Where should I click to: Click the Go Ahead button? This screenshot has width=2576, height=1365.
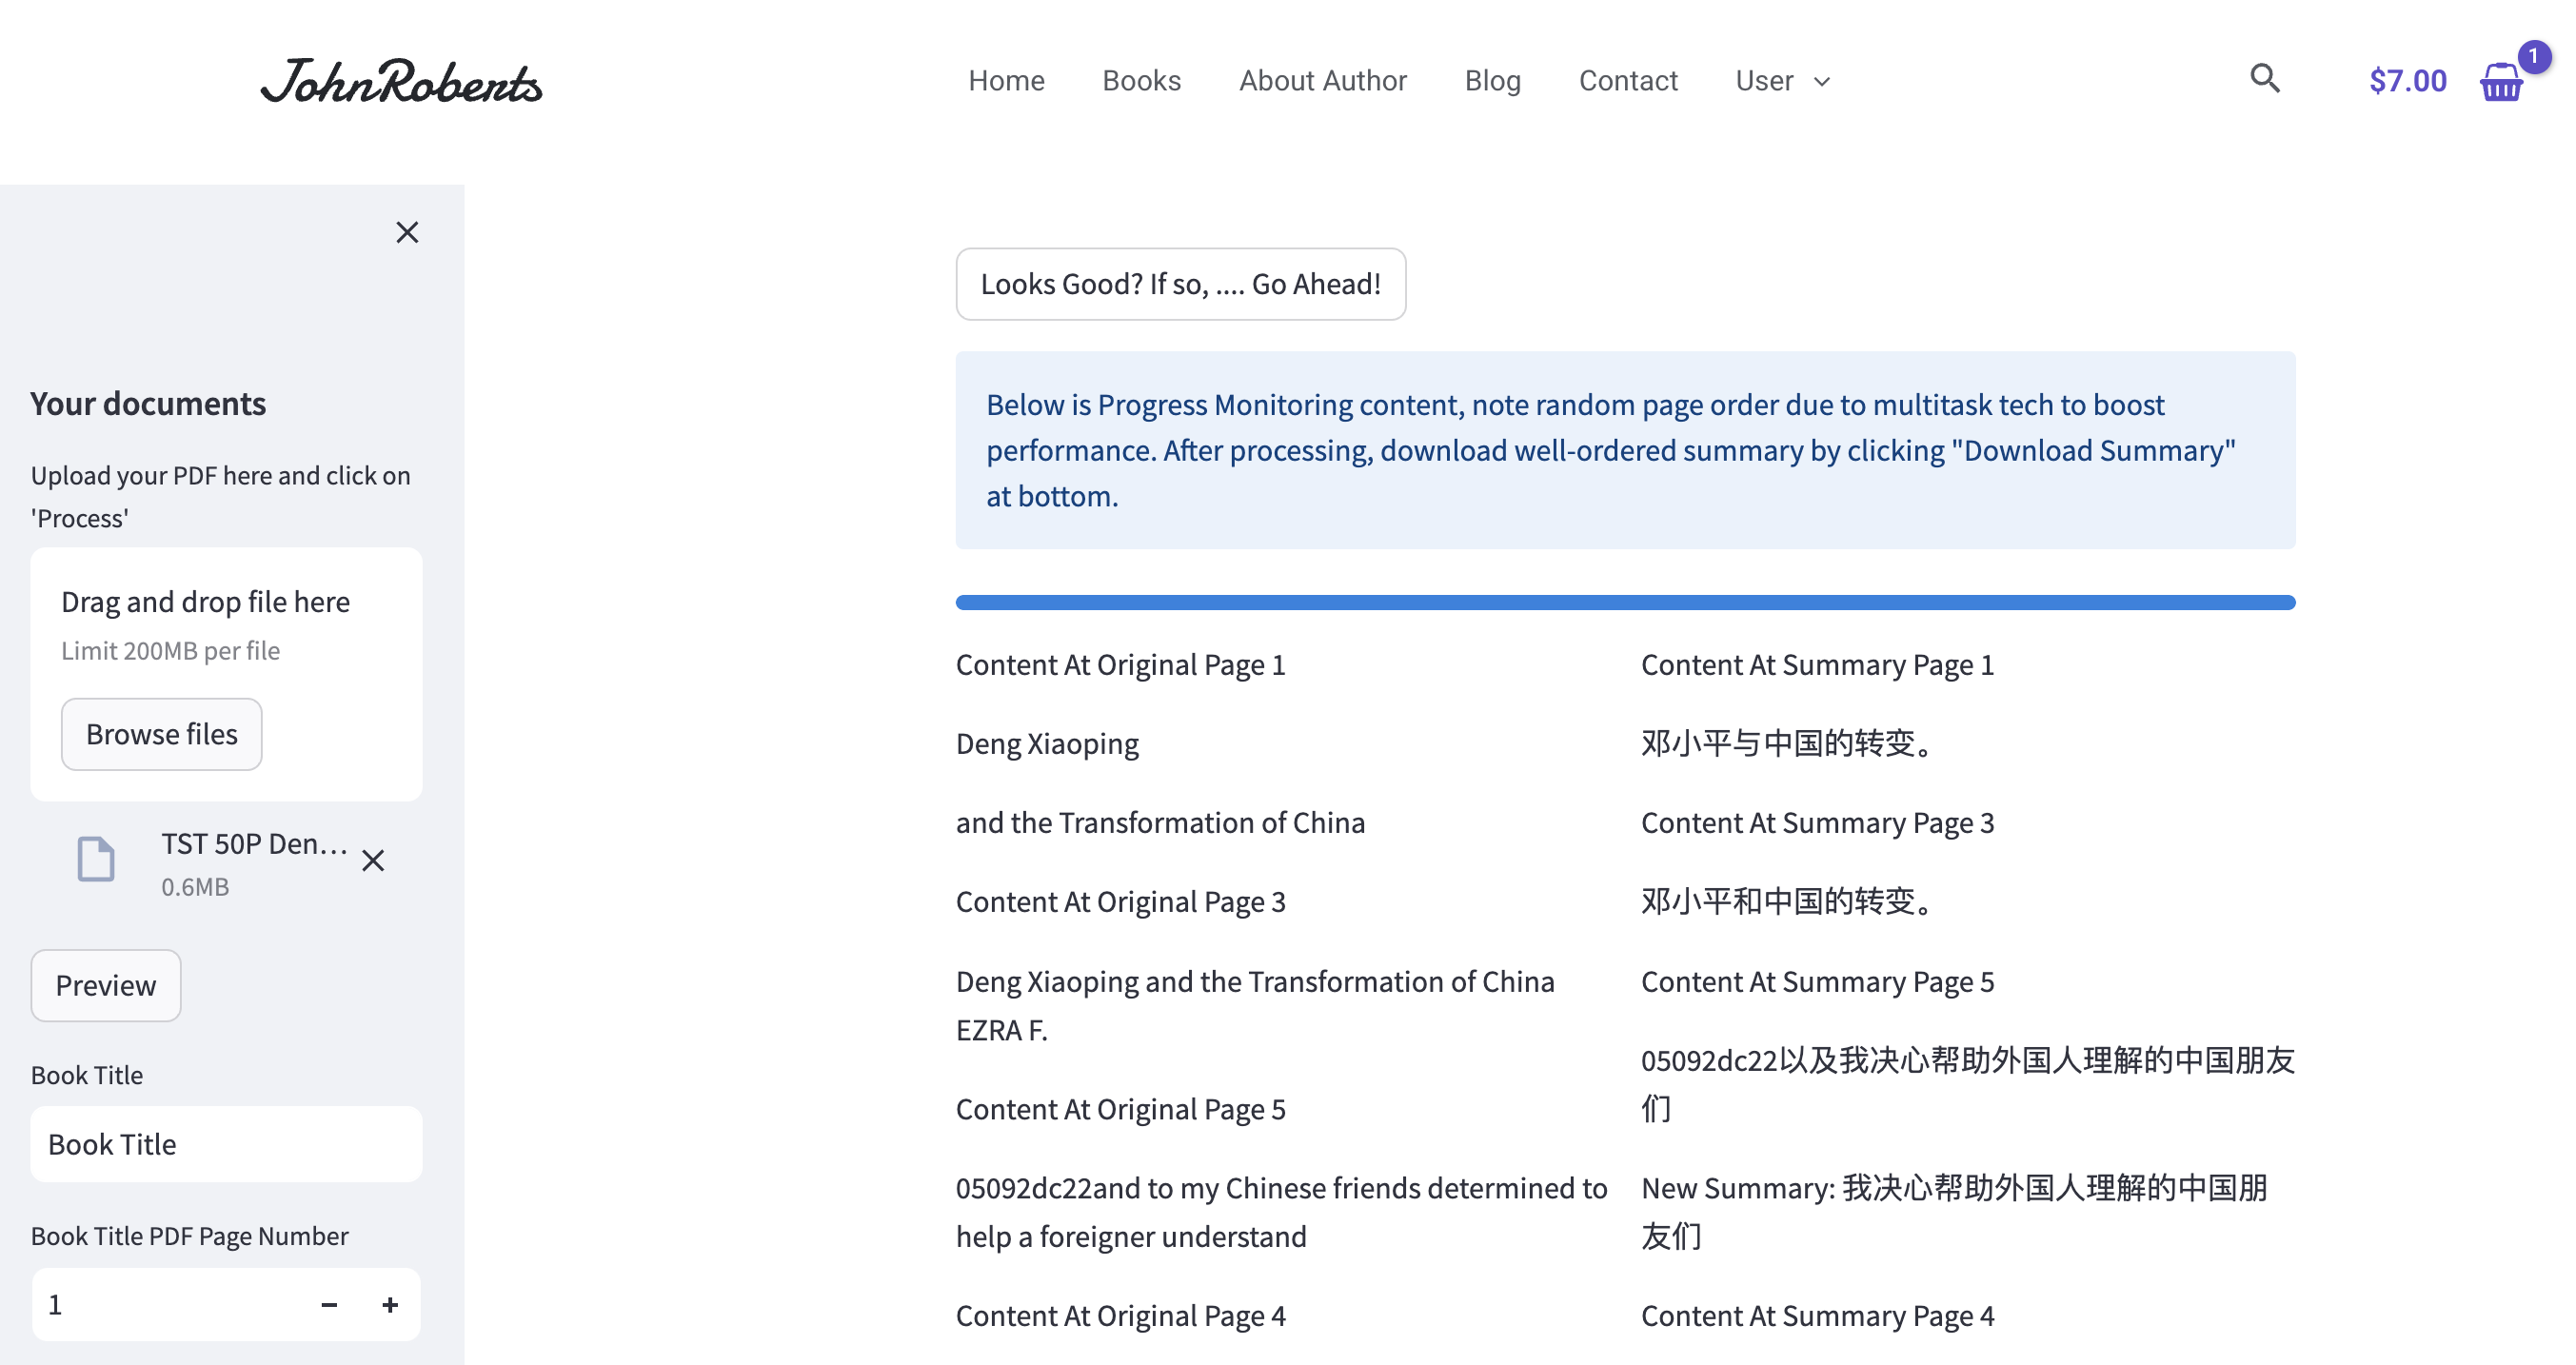[x=1181, y=284]
